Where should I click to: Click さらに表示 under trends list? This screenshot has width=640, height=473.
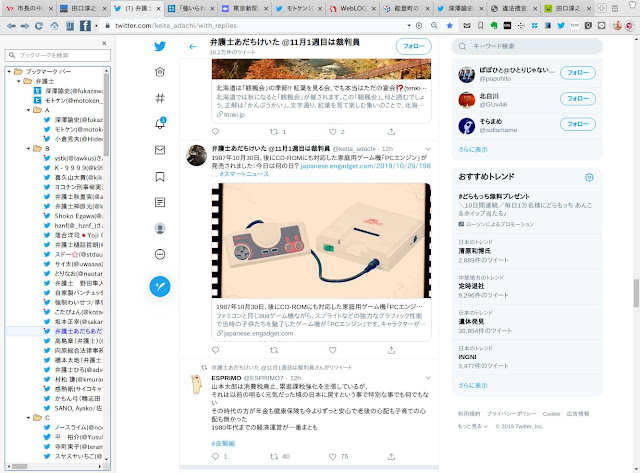[x=473, y=385]
